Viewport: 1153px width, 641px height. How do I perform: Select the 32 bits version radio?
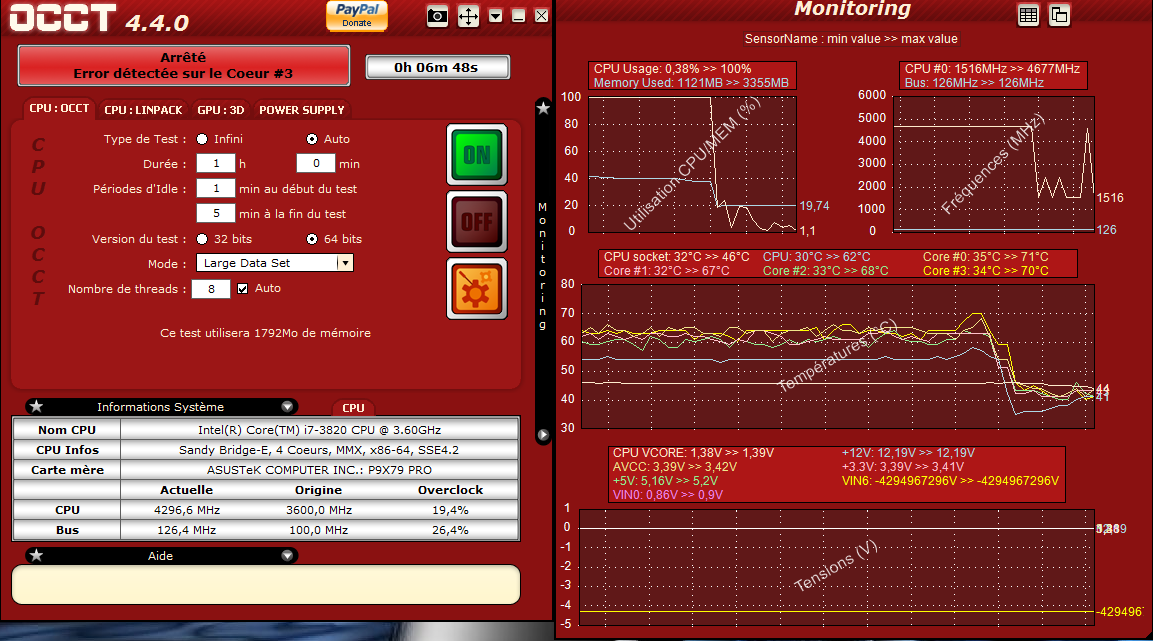(203, 239)
